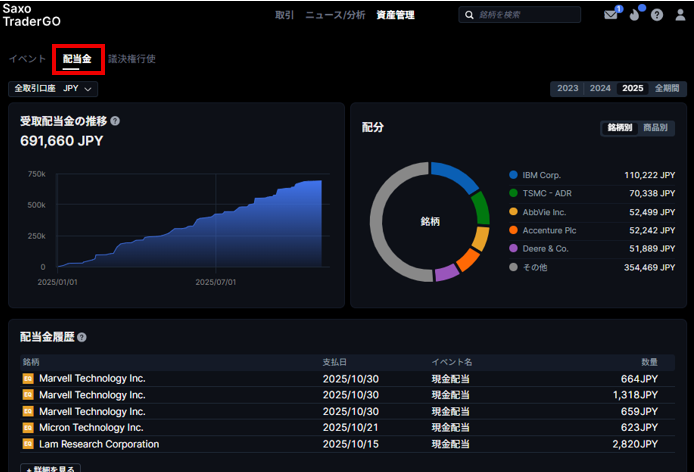Click the info icon beside 受取配当金の推移
This screenshot has height=472, width=694.
(115, 121)
